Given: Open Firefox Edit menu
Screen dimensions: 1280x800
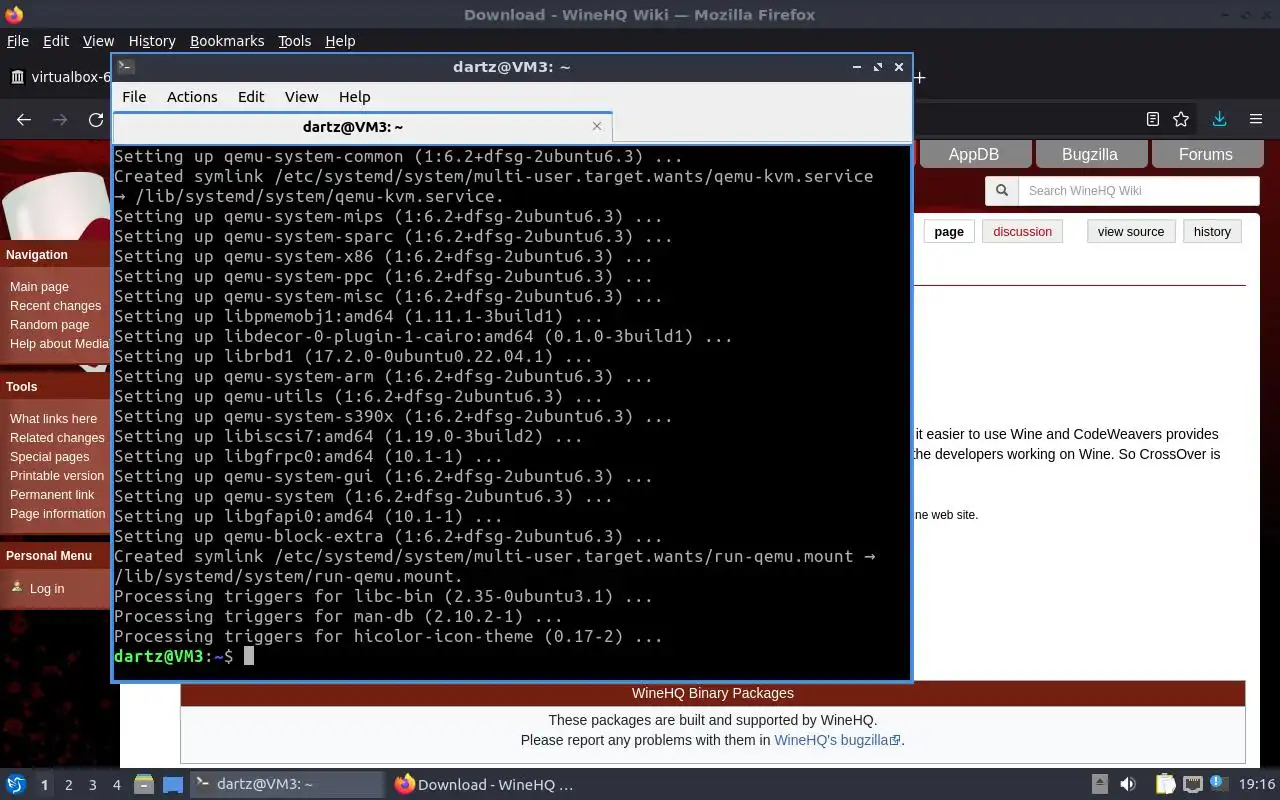Looking at the screenshot, I should pyautogui.click(x=56, y=41).
